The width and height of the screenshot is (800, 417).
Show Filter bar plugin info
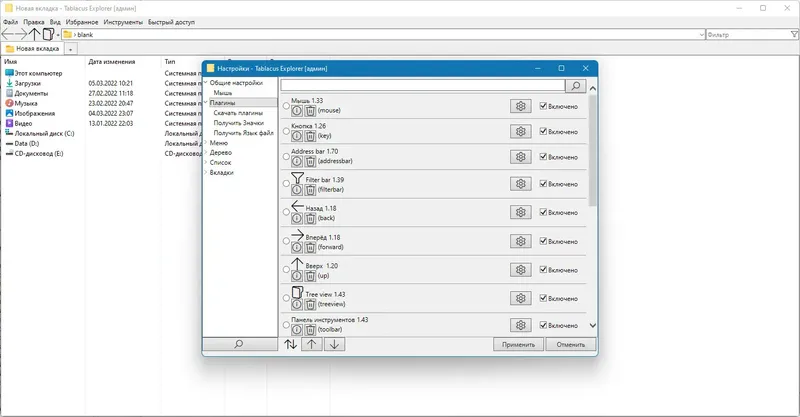tap(297, 190)
